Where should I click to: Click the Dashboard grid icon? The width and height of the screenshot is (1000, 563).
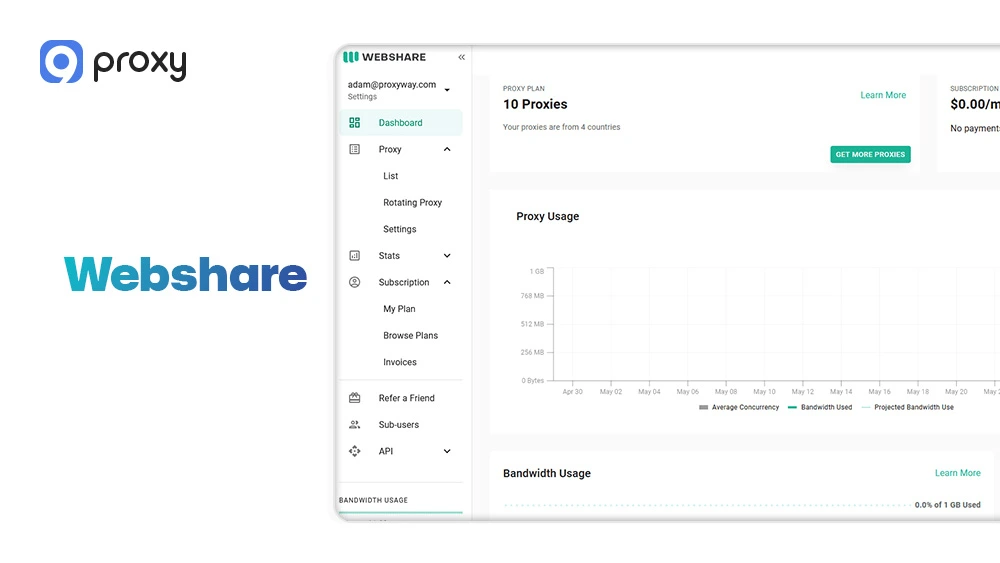(354, 123)
